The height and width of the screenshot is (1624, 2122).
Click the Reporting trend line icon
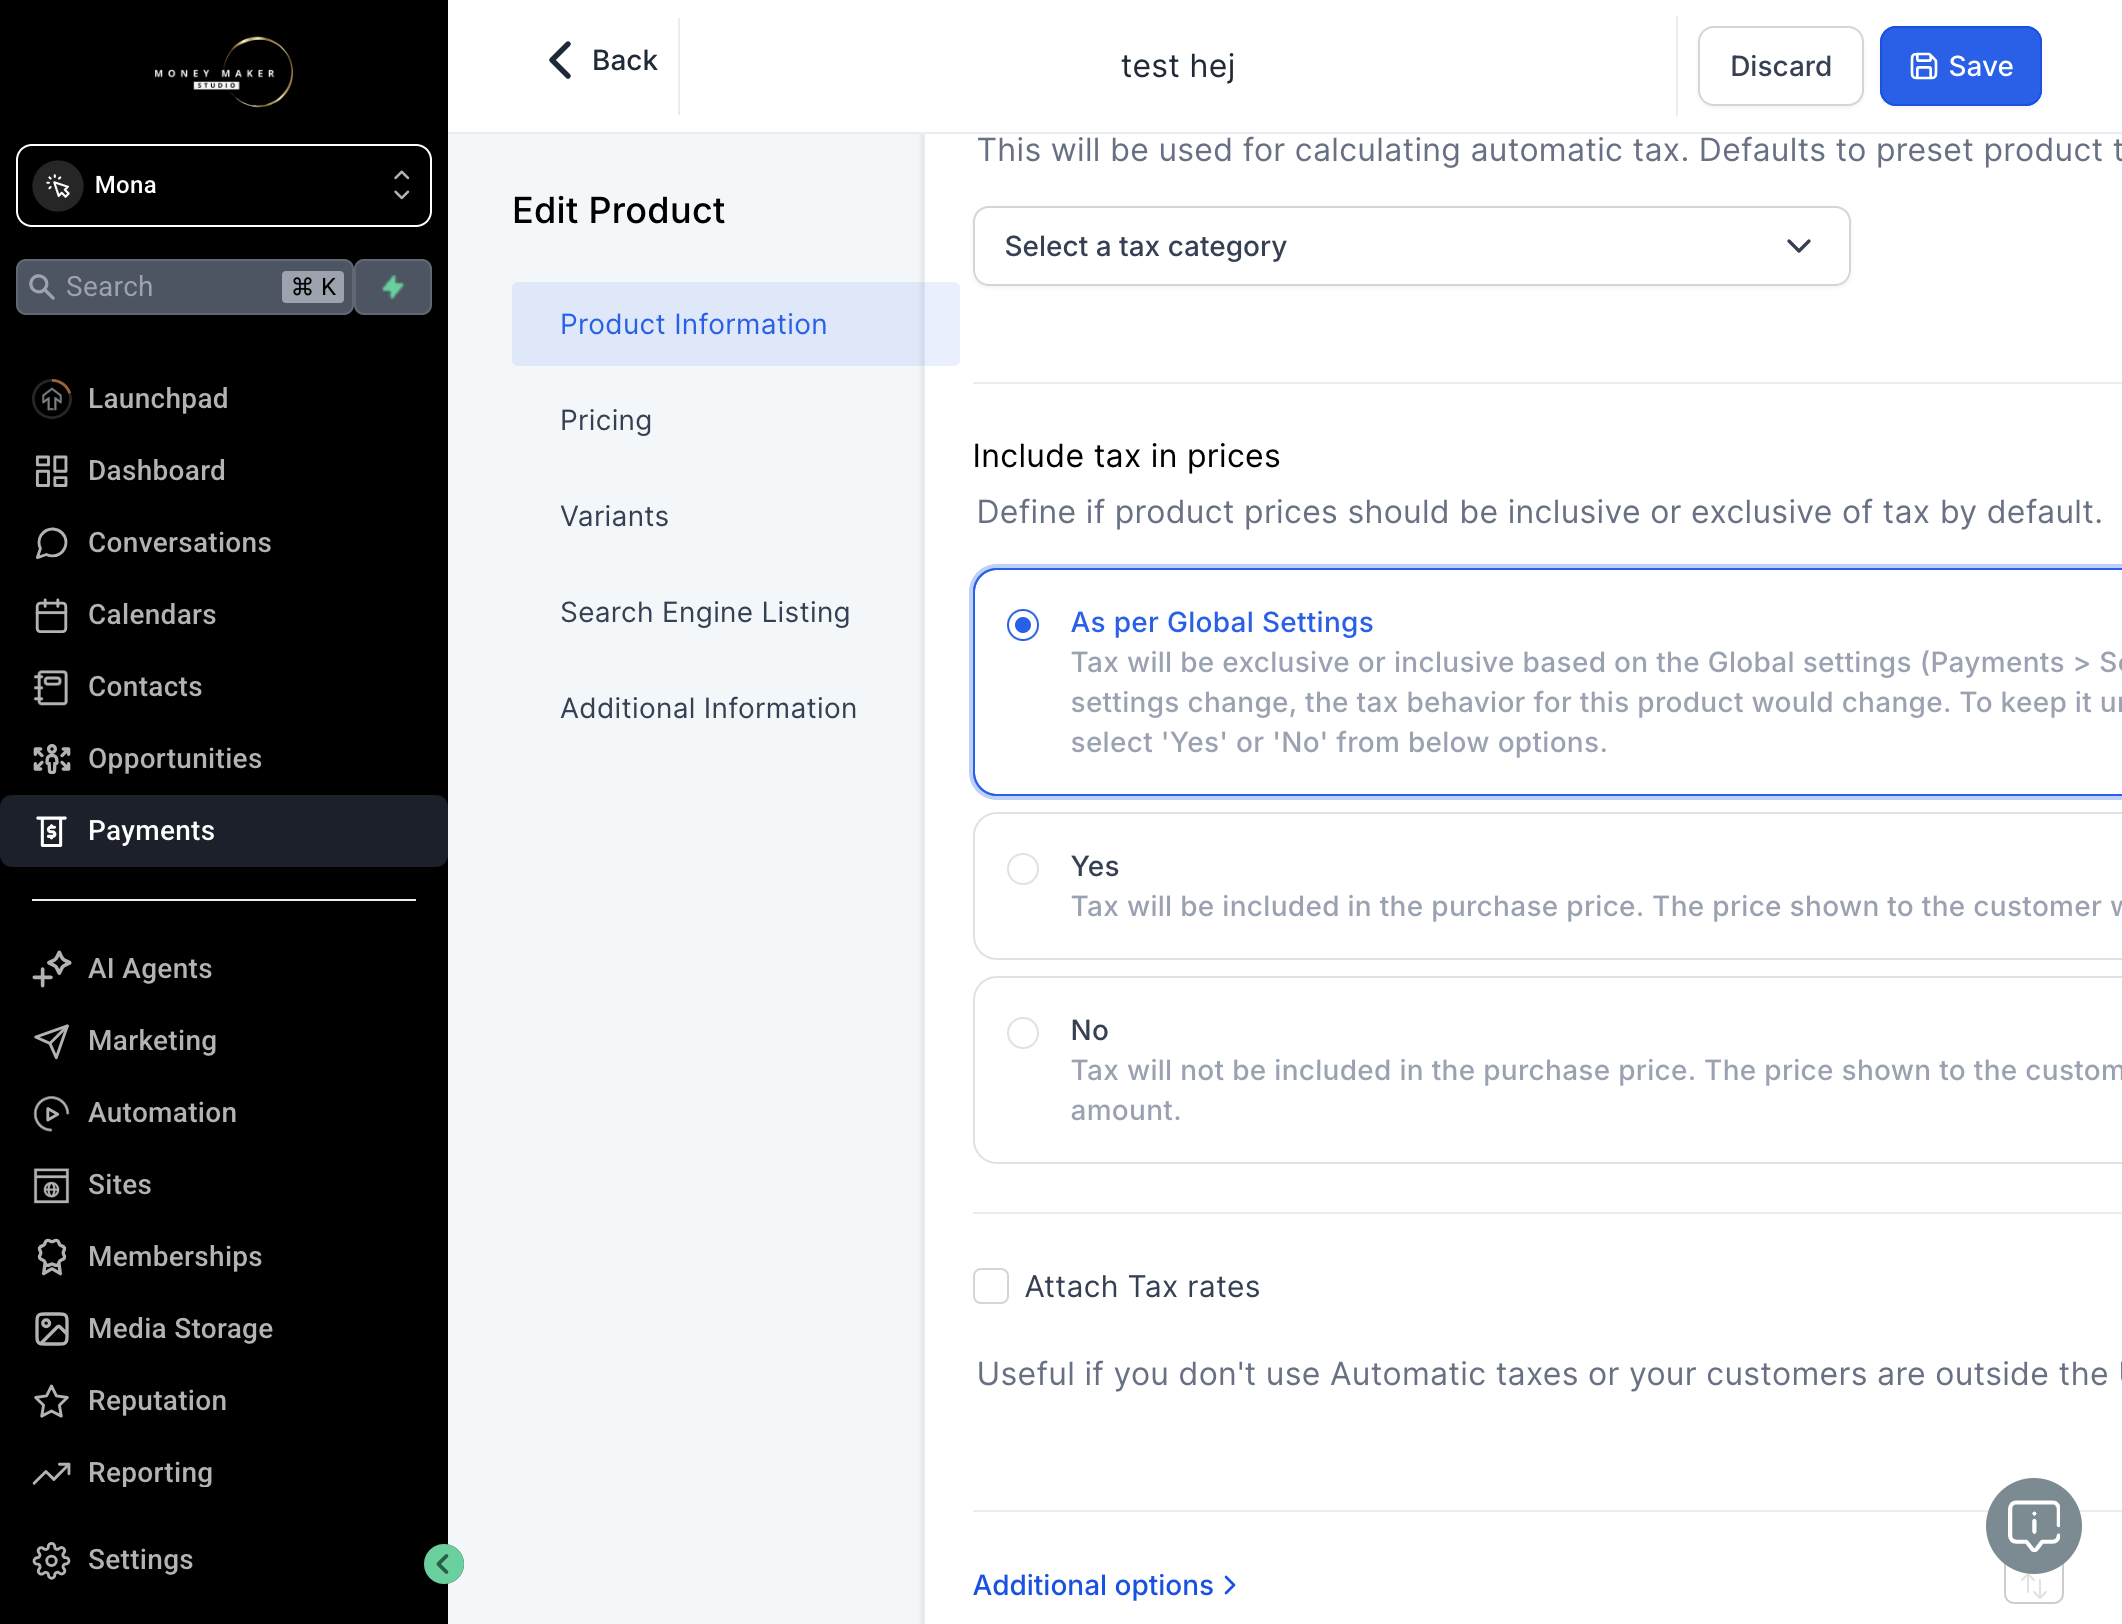coord(51,1472)
